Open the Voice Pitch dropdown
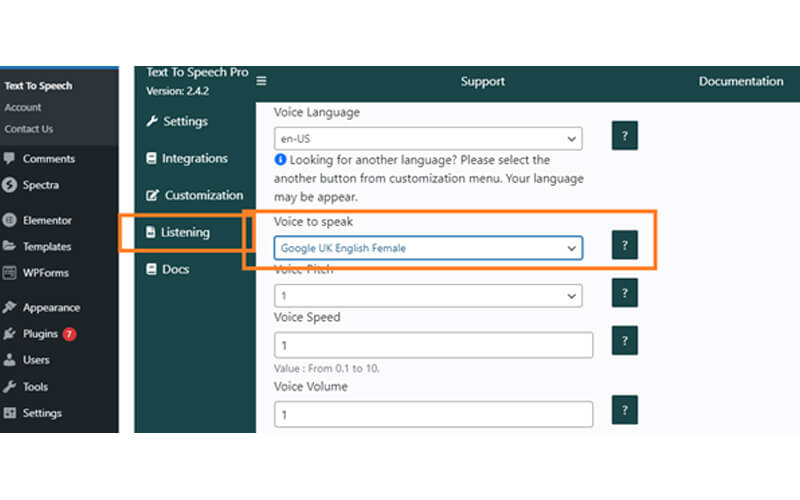This screenshot has width=800, height=500. (428, 296)
